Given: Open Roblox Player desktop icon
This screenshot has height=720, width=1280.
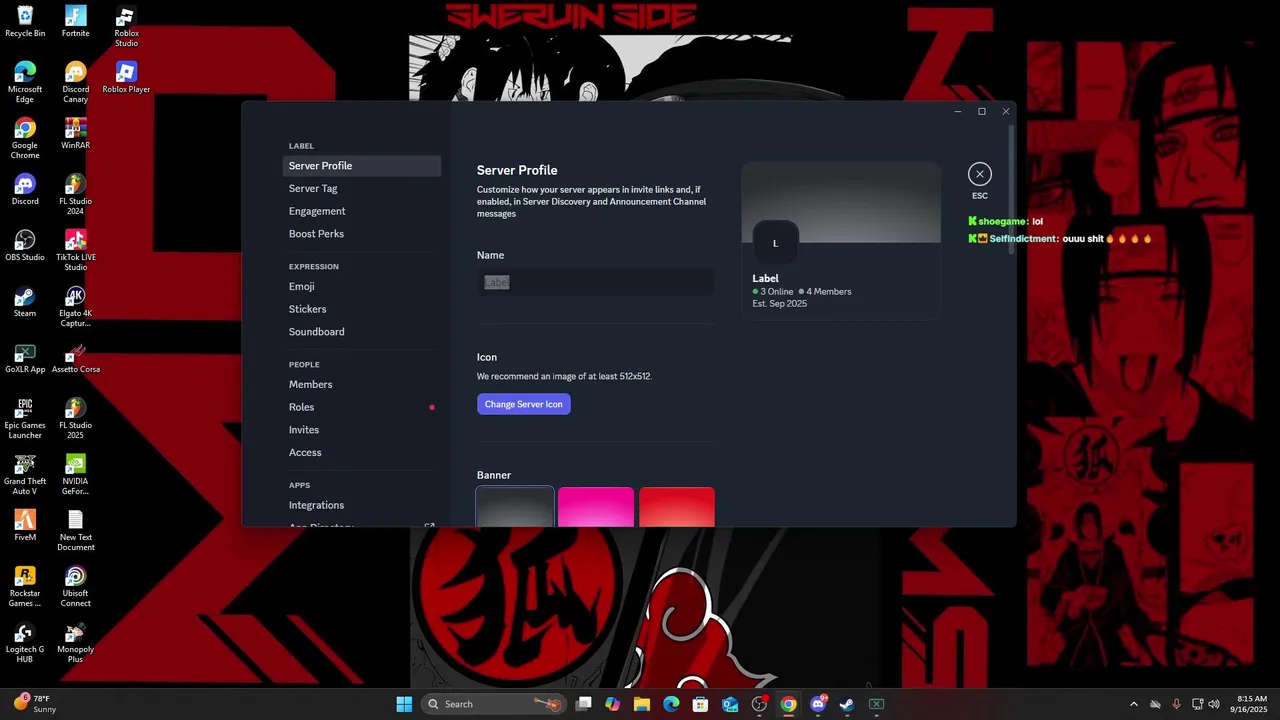Looking at the screenshot, I should (x=126, y=77).
